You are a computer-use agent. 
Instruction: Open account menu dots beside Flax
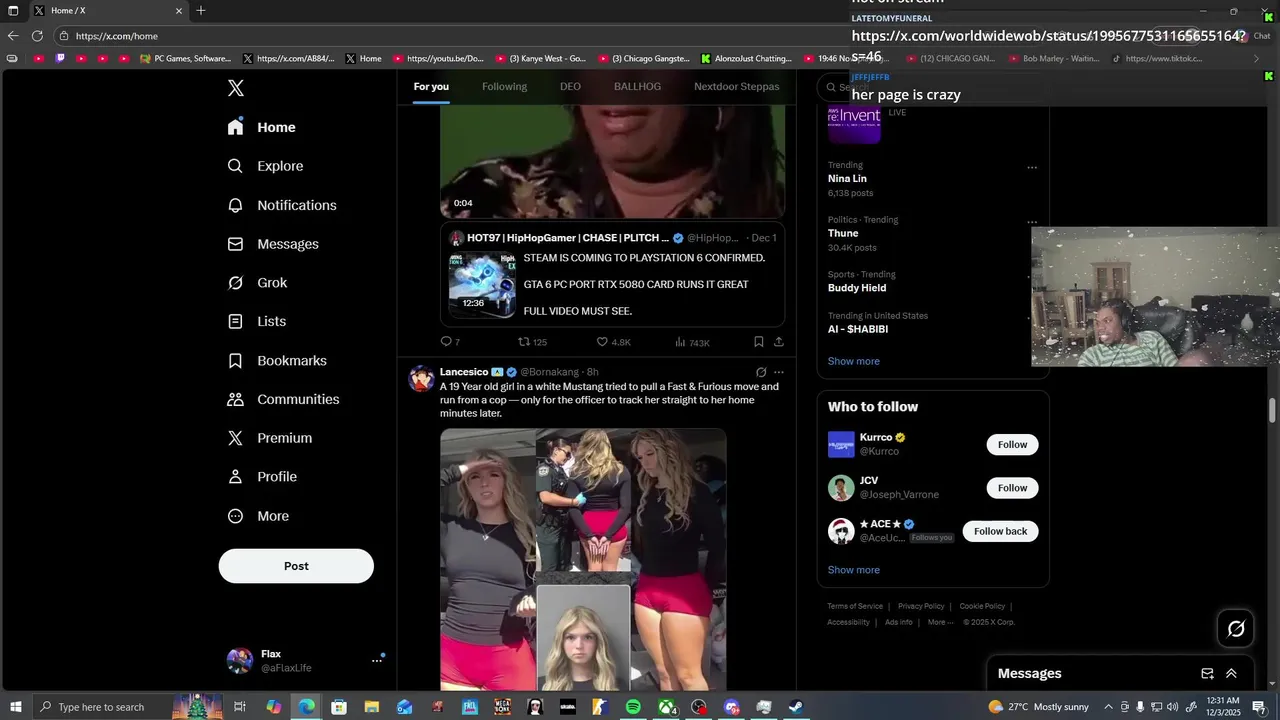click(x=377, y=660)
